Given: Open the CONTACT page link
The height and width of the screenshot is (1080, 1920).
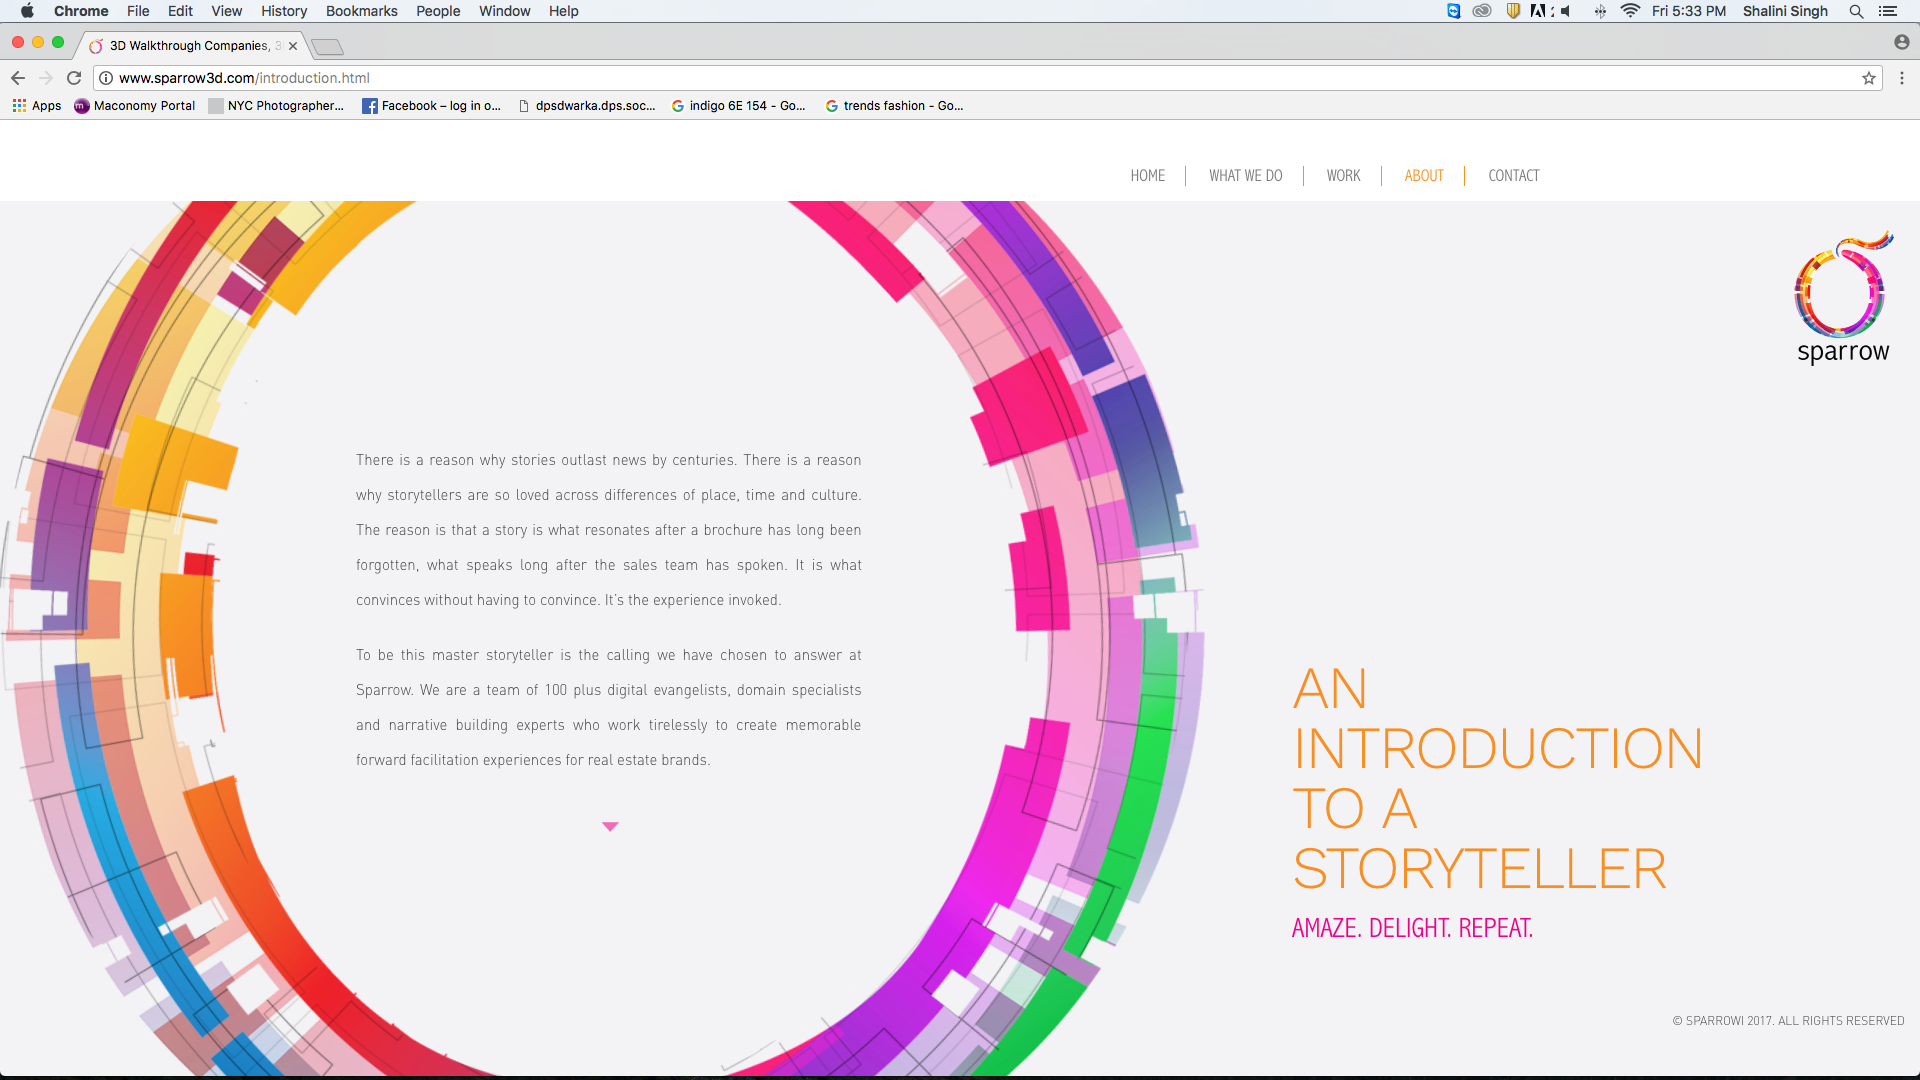Looking at the screenshot, I should [1513, 176].
